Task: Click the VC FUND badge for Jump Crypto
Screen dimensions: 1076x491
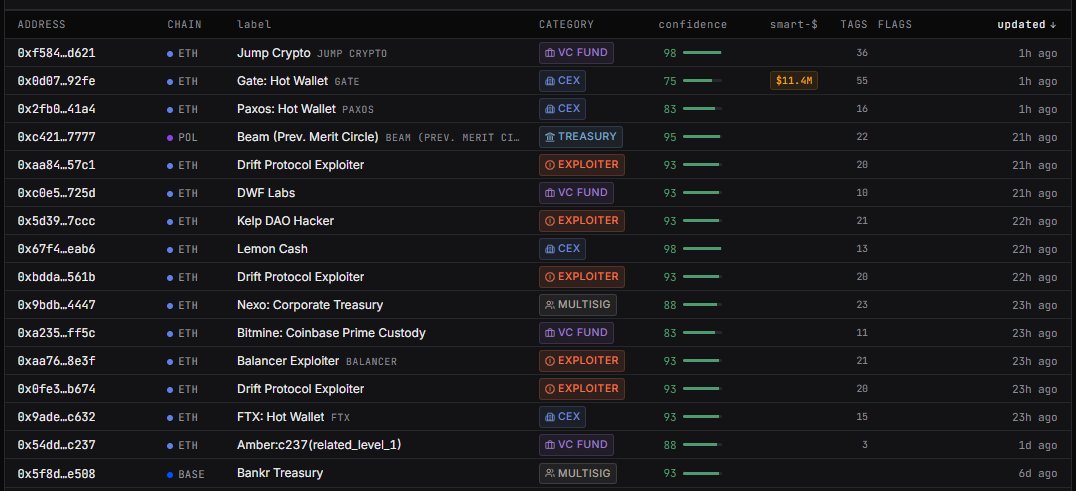Action: pyautogui.click(x=576, y=53)
